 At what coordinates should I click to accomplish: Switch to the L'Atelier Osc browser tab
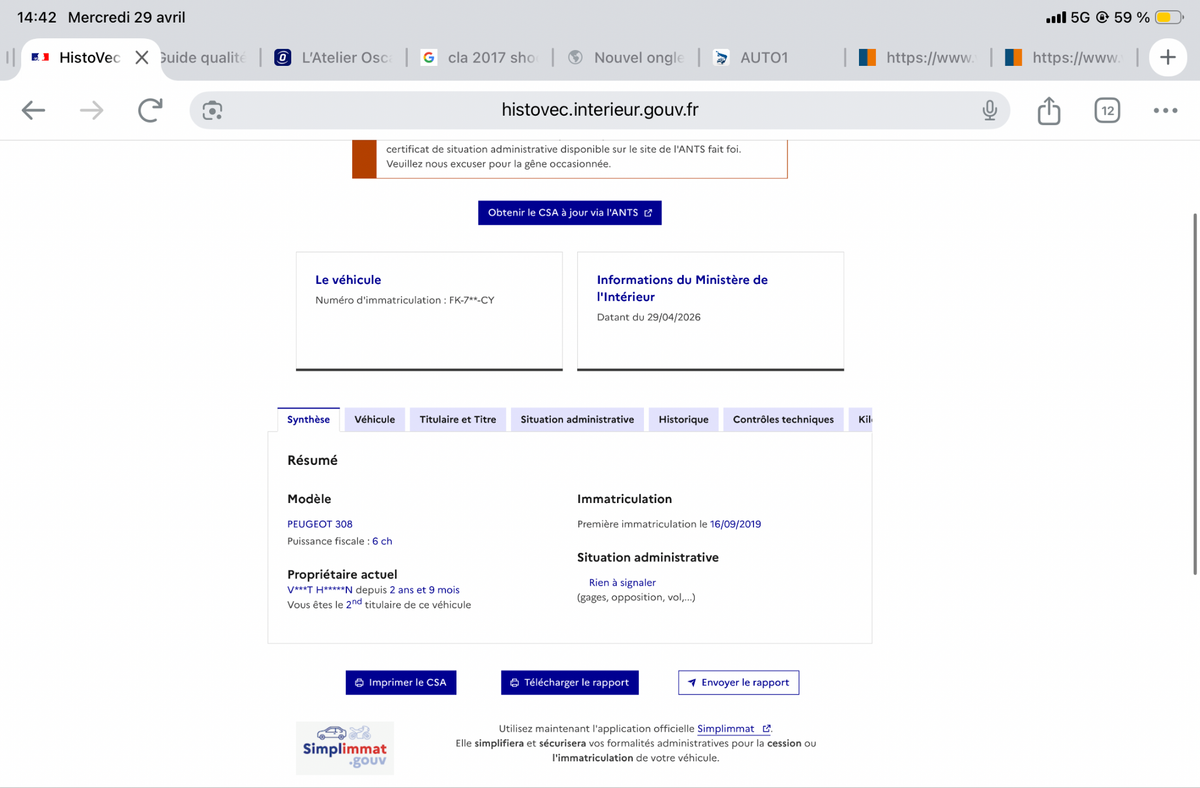333,58
